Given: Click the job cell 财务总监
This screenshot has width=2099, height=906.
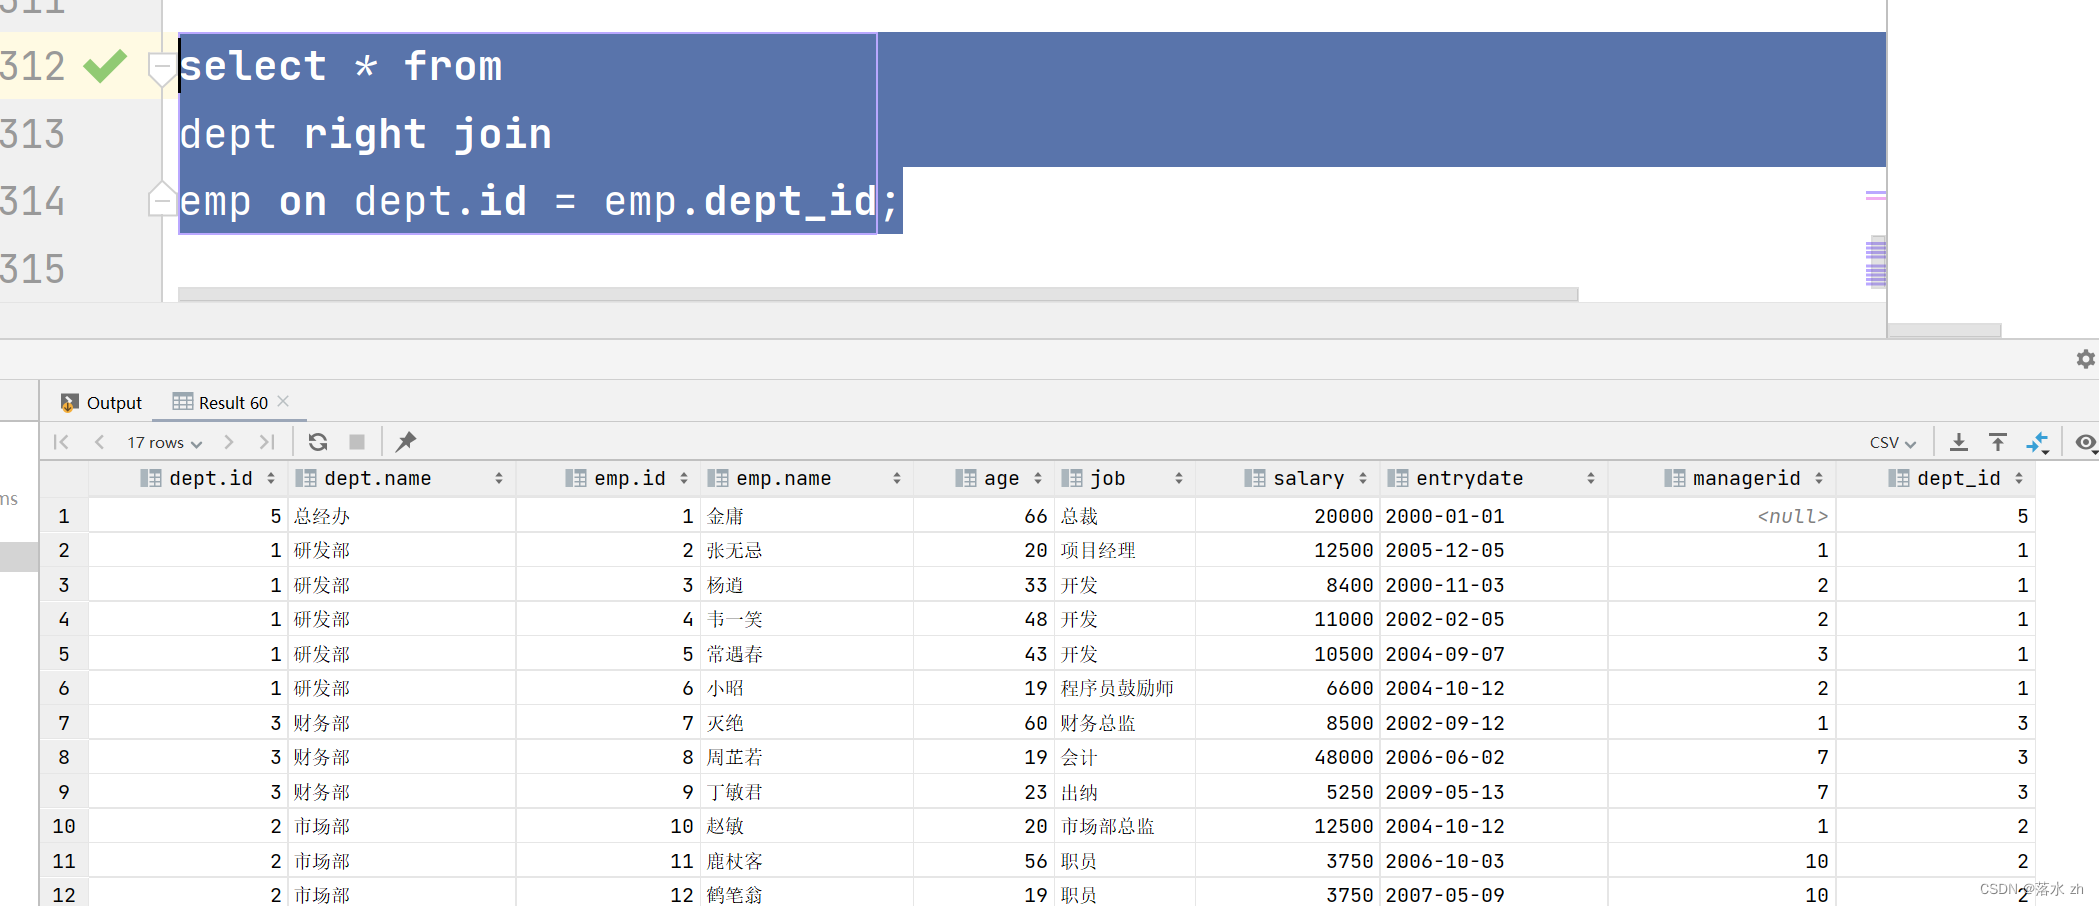Looking at the screenshot, I should pyautogui.click(x=1125, y=723).
